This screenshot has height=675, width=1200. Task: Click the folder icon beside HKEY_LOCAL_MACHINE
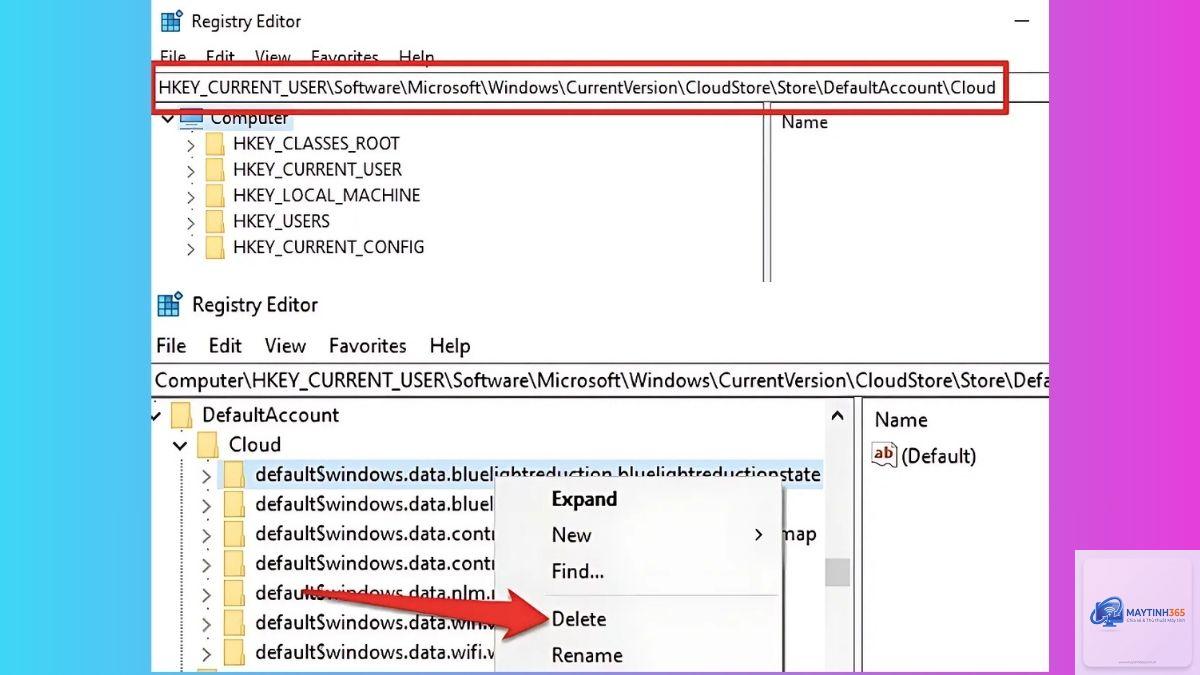(x=215, y=196)
